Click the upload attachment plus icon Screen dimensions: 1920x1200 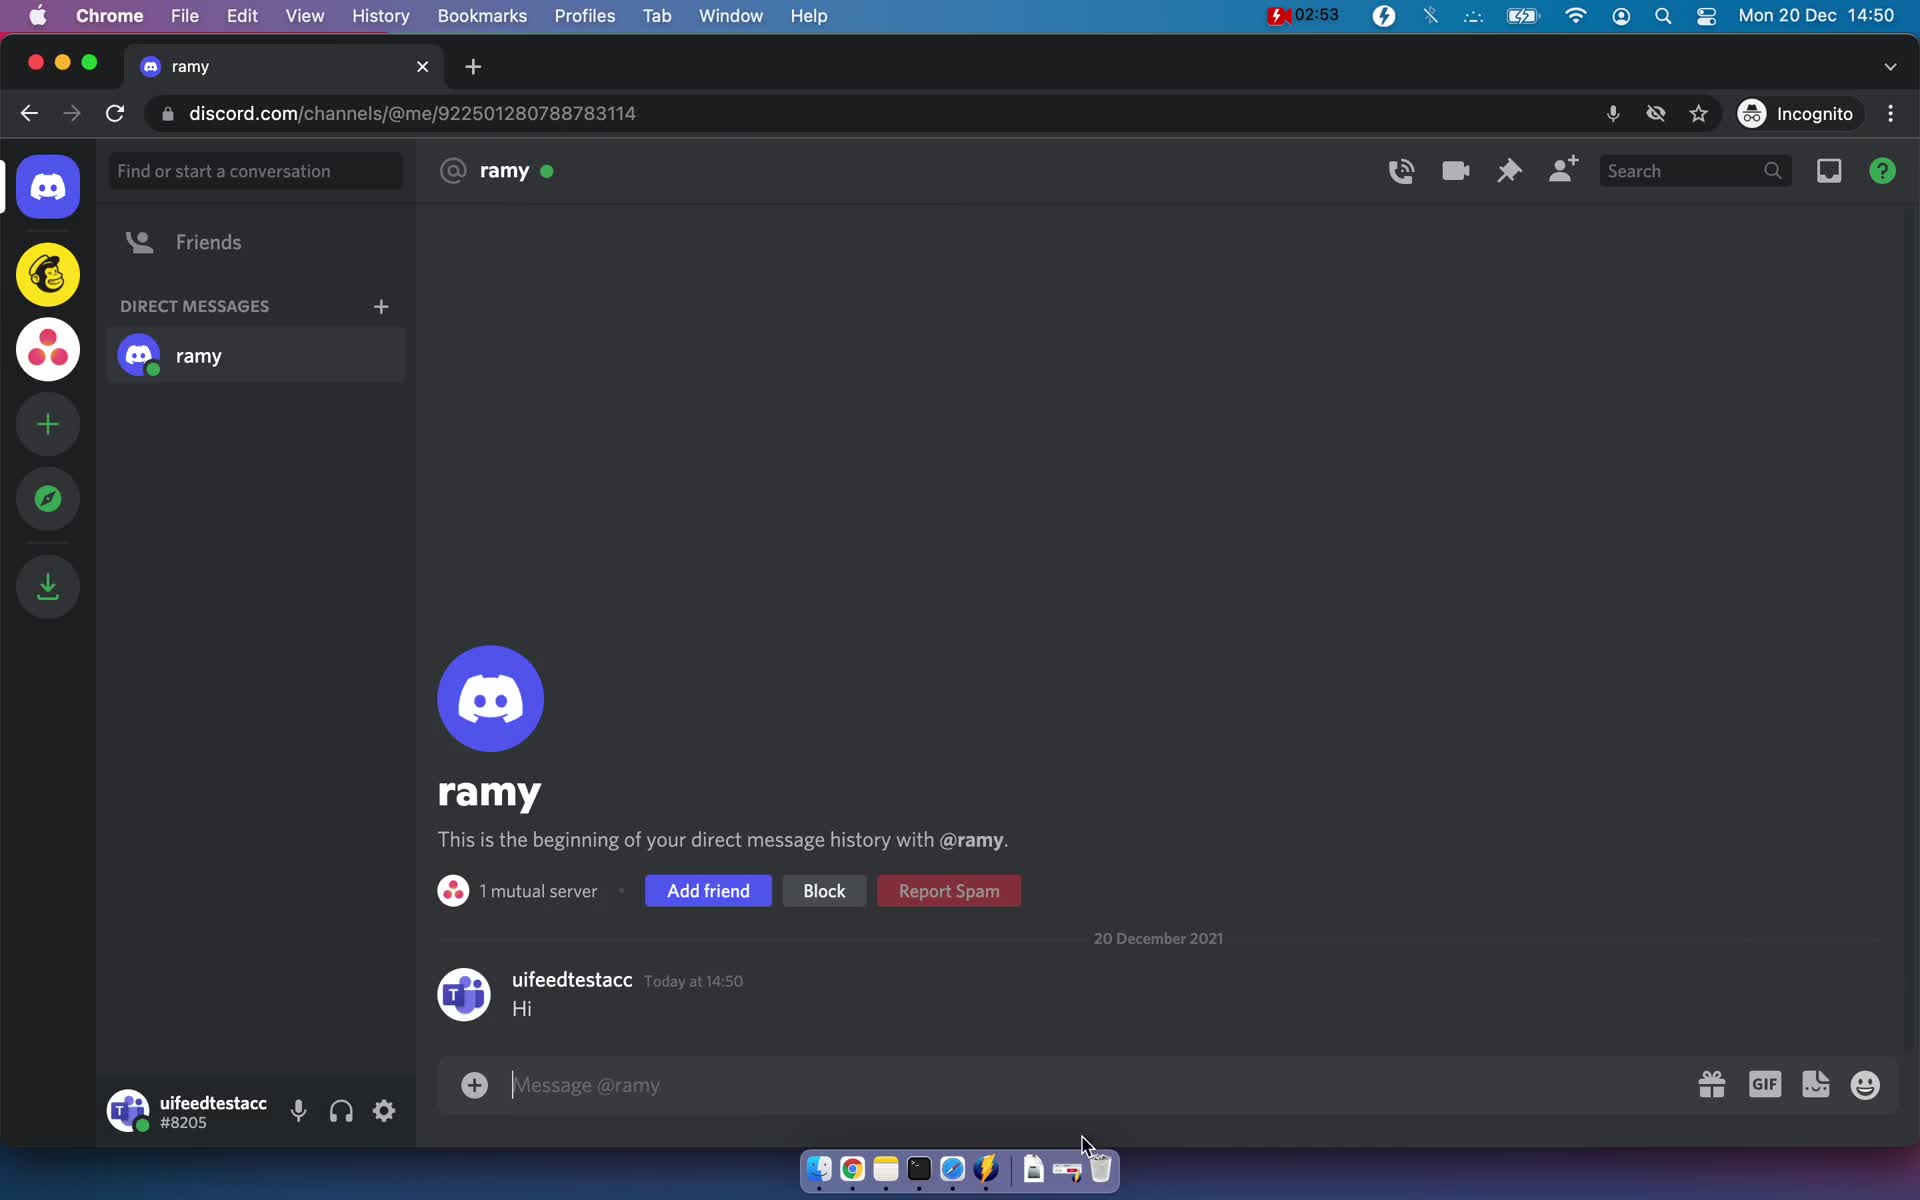coord(474,1085)
